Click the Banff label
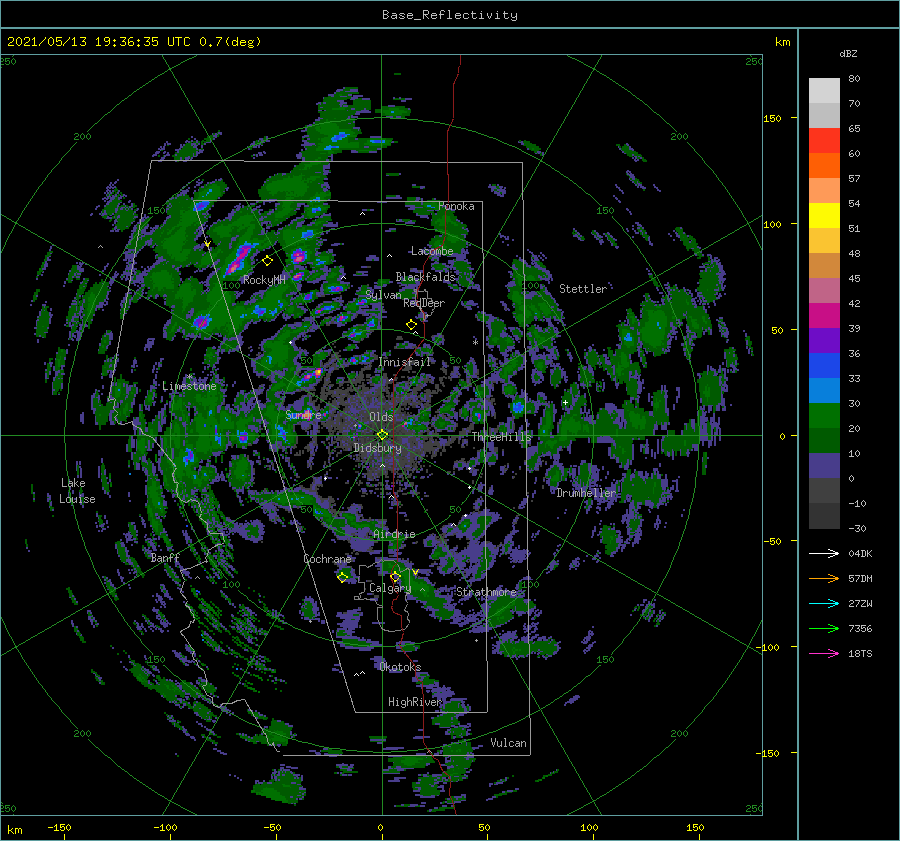 pos(165,558)
